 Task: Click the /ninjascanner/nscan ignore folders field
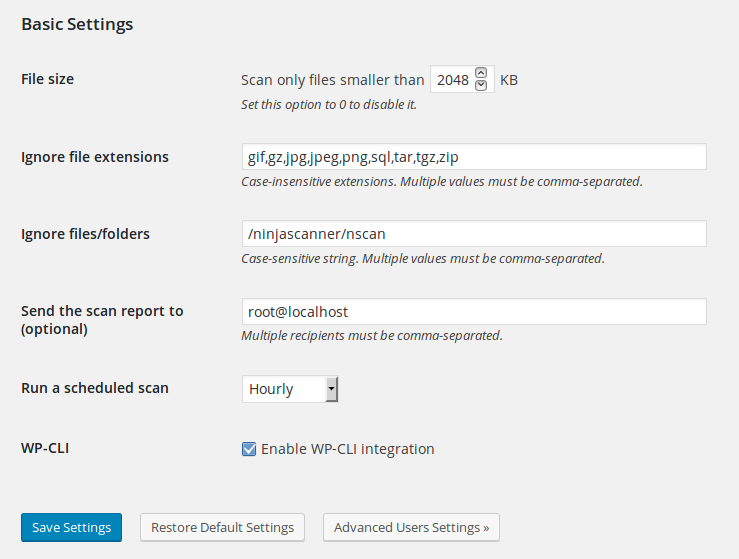click(x=474, y=234)
